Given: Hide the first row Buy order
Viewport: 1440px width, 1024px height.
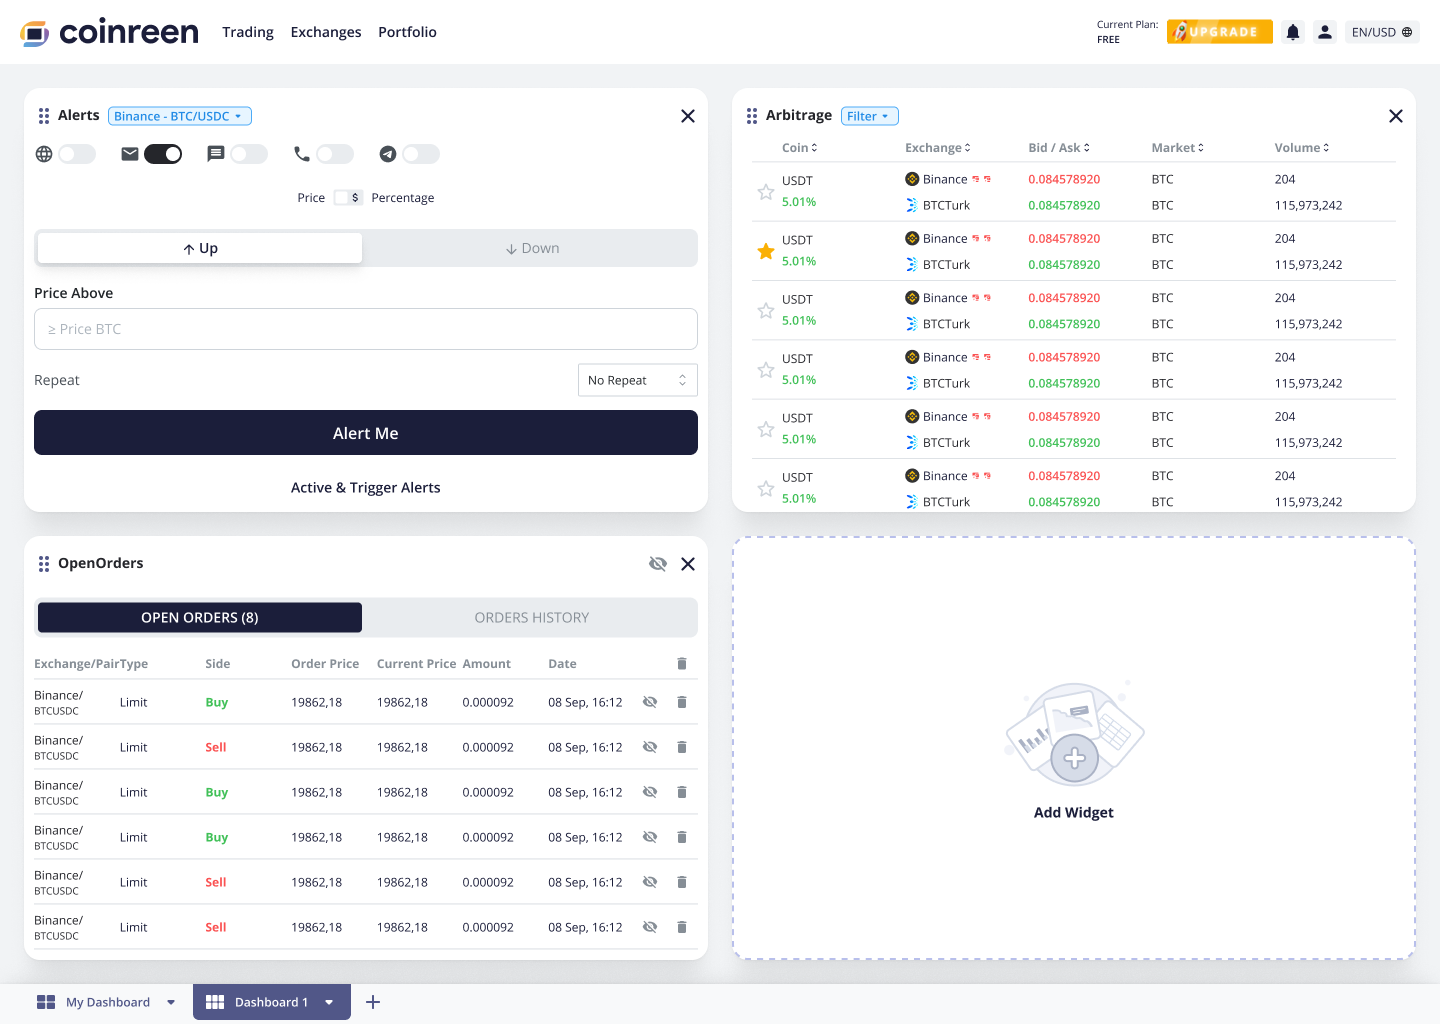Looking at the screenshot, I should click(650, 702).
